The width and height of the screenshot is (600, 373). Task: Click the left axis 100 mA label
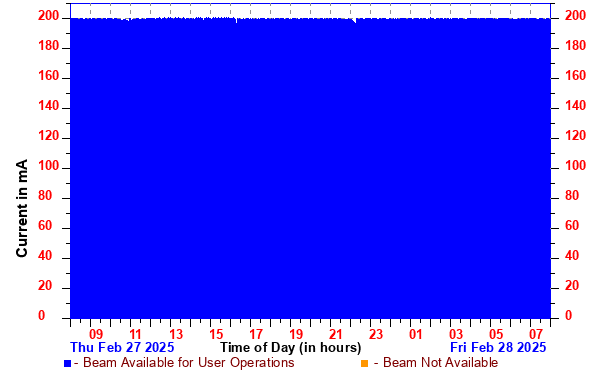pyautogui.click(x=49, y=166)
